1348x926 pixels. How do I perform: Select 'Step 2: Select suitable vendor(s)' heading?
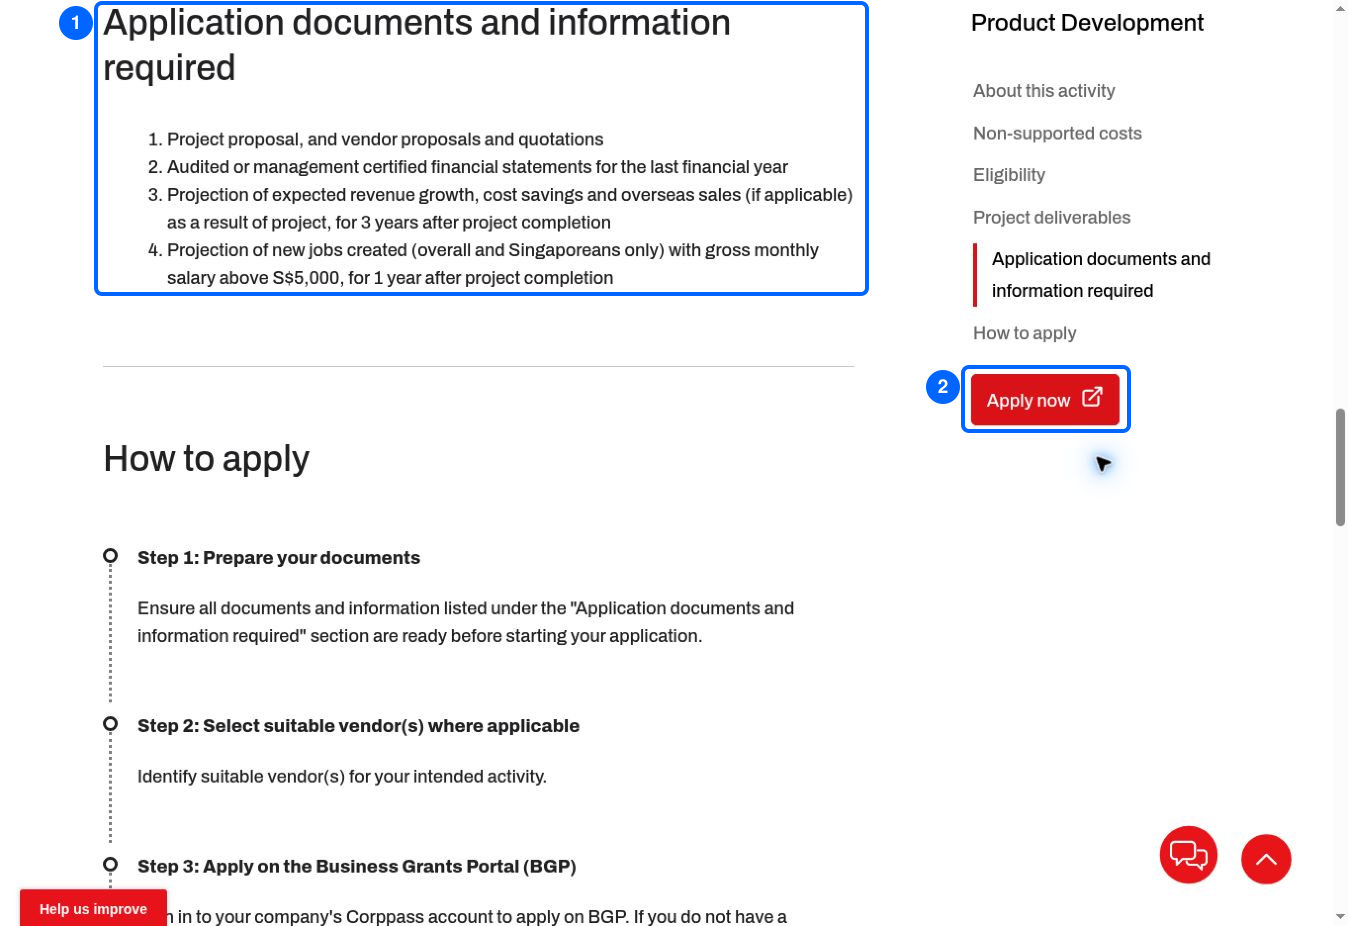[x=359, y=726]
